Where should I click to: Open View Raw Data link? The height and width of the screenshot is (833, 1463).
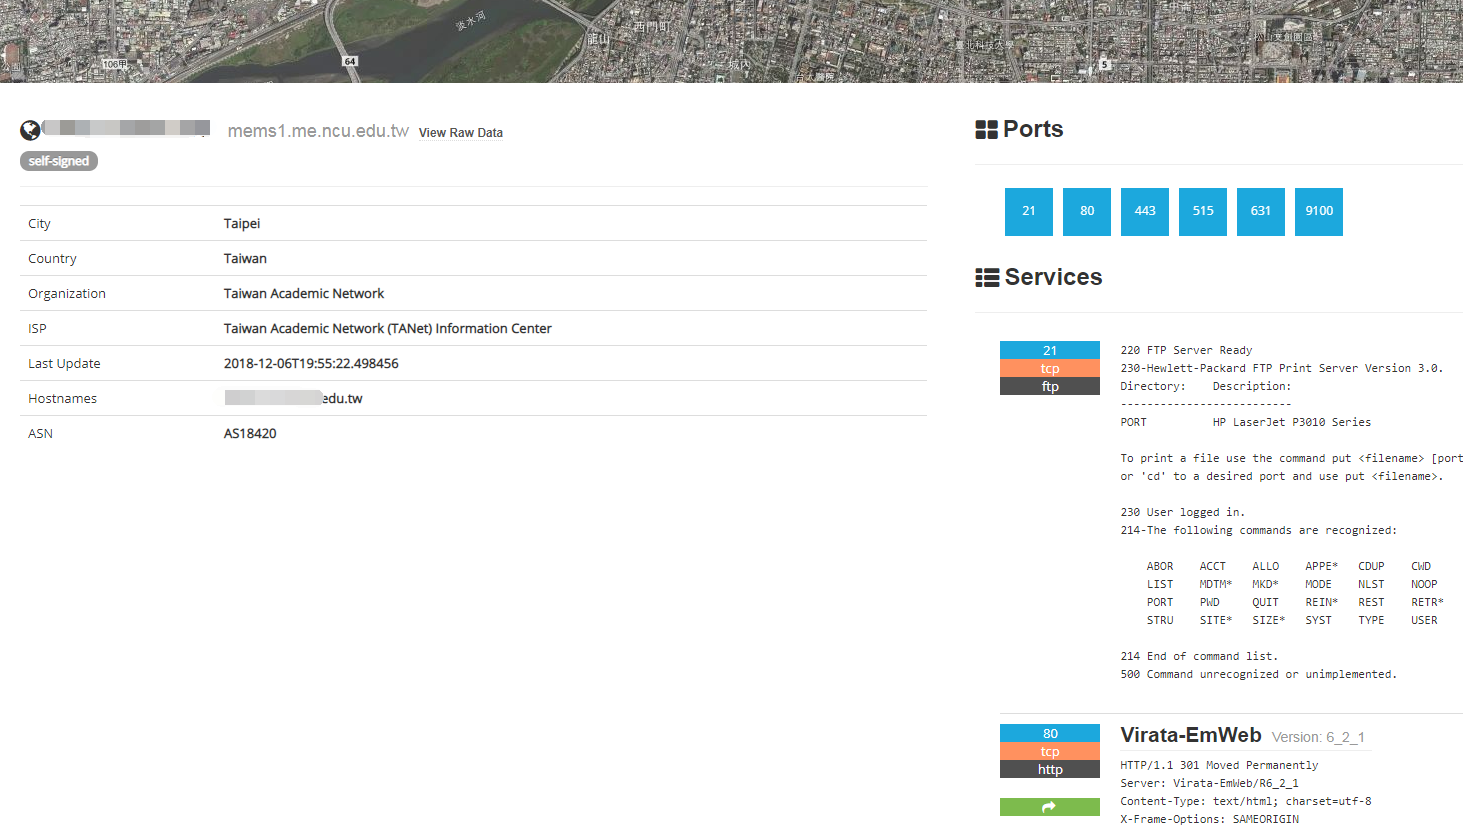click(460, 133)
